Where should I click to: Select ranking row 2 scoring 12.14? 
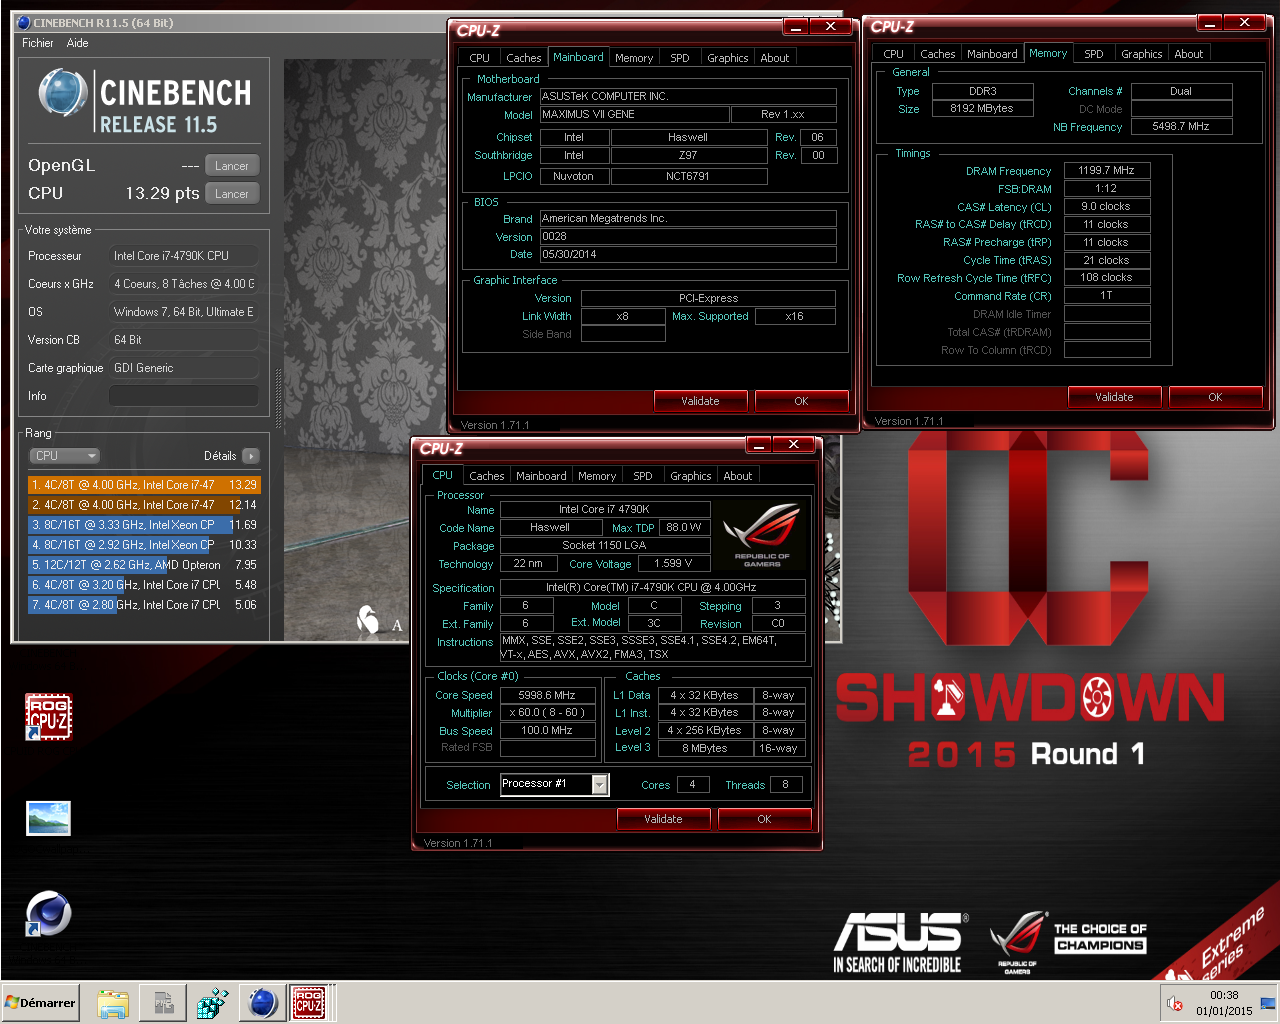(145, 505)
